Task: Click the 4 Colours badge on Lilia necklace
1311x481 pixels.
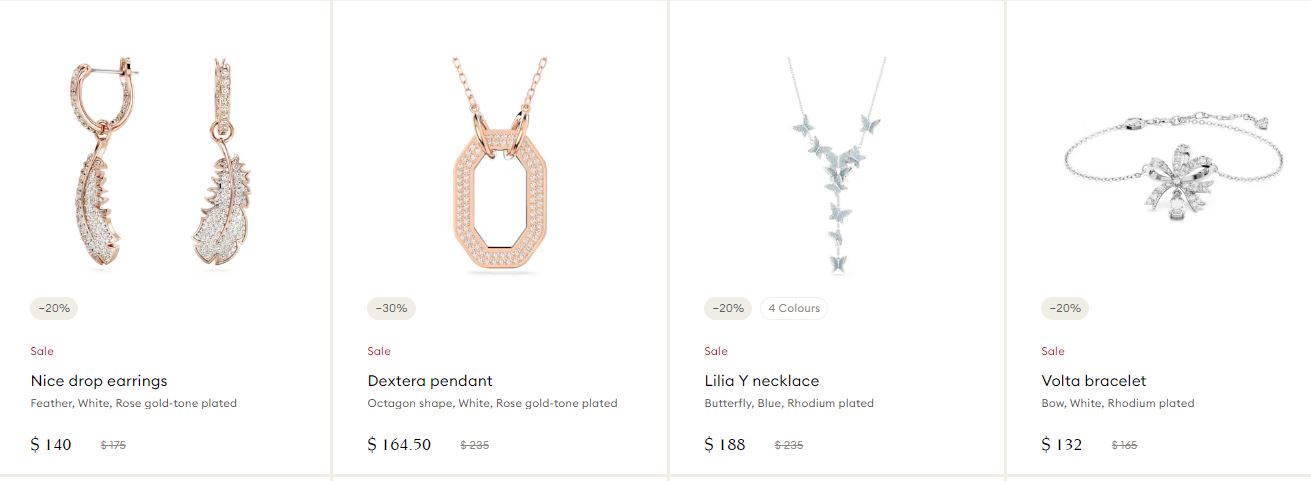Action: point(794,308)
